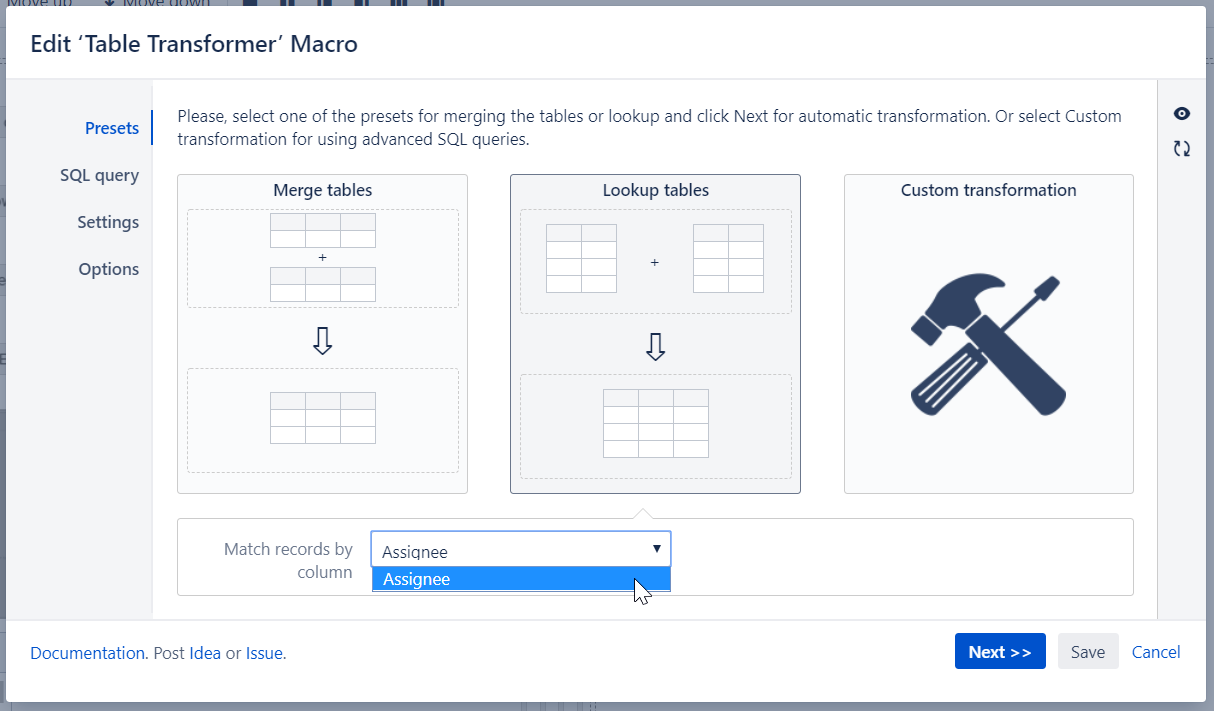Click the Idea link
This screenshot has width=1214, height=711.
click(x=205, y=653)
